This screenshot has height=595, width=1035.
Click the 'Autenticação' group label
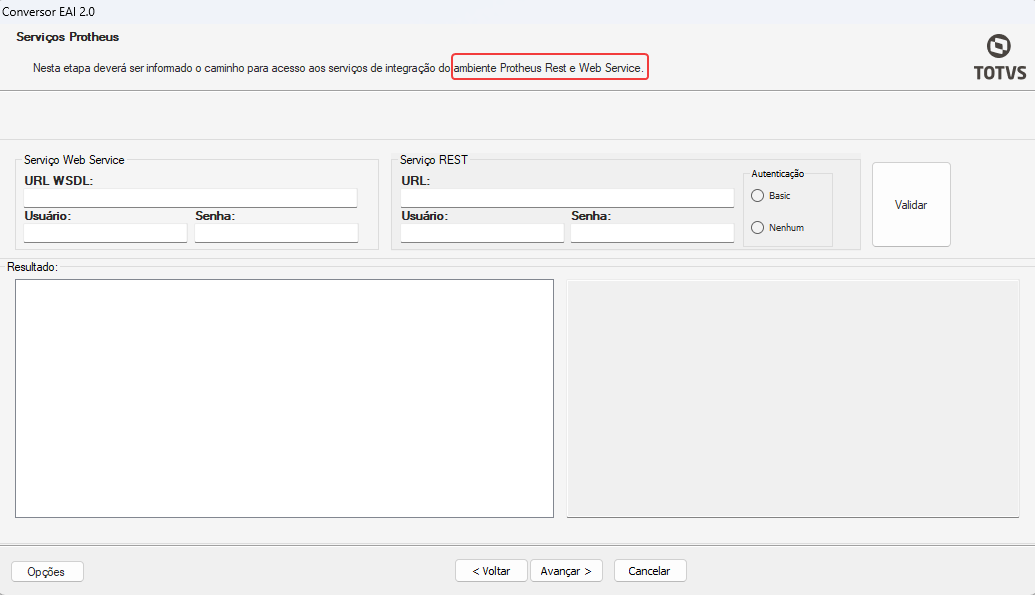778,174
